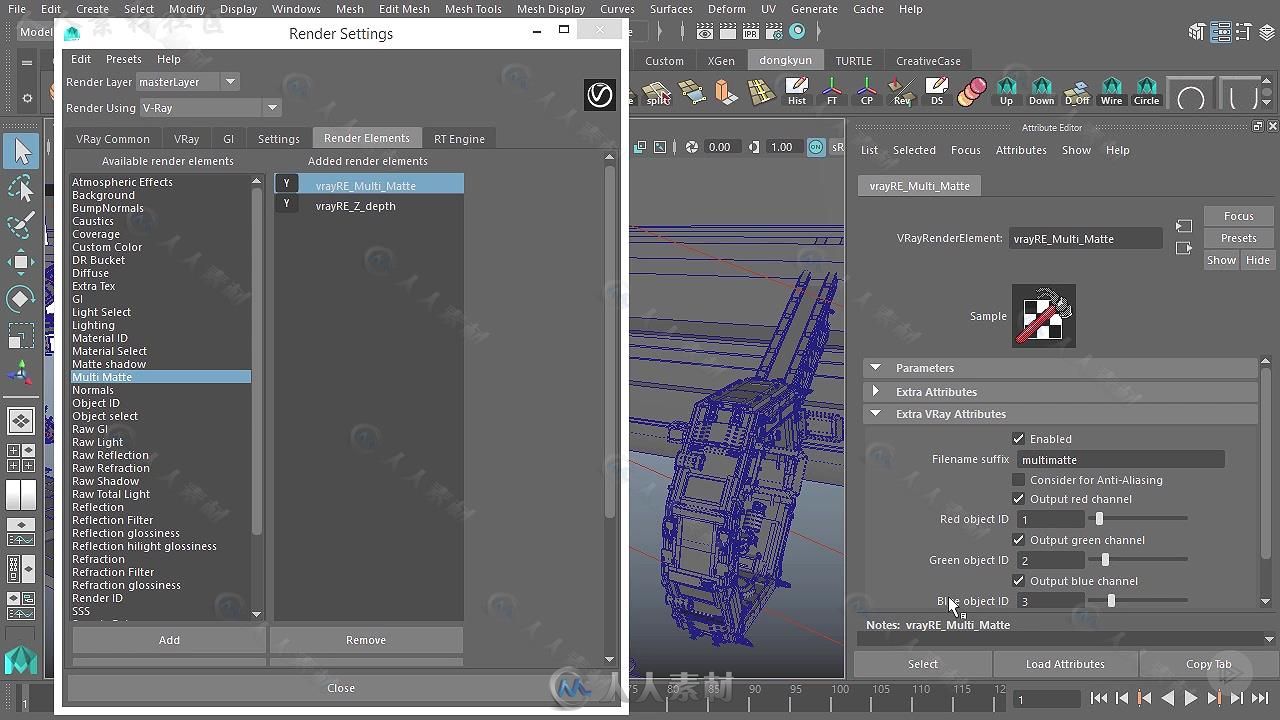Click the Rev shelf button
This screenshot has width=1280, height=720.
coord(902,91)
